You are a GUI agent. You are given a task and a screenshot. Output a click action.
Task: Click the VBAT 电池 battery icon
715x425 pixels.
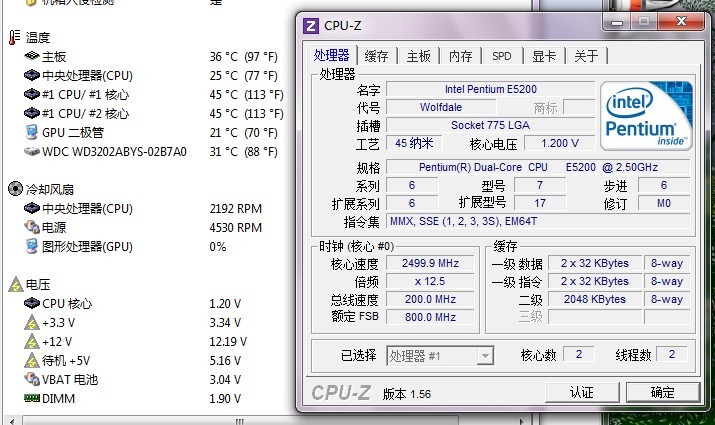(31, 379)
